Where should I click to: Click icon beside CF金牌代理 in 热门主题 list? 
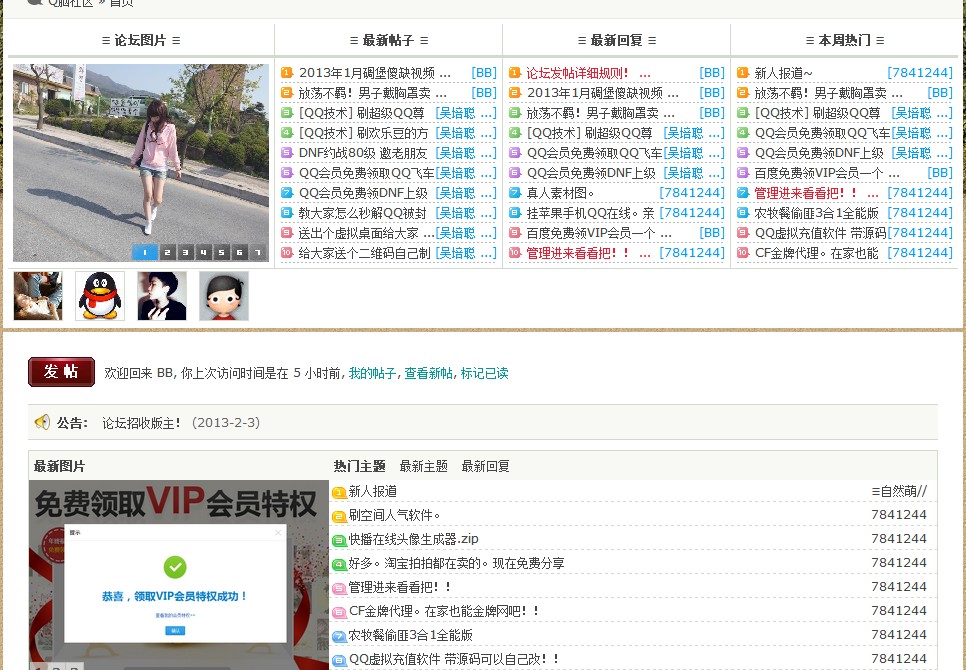[x=339, y=611]
